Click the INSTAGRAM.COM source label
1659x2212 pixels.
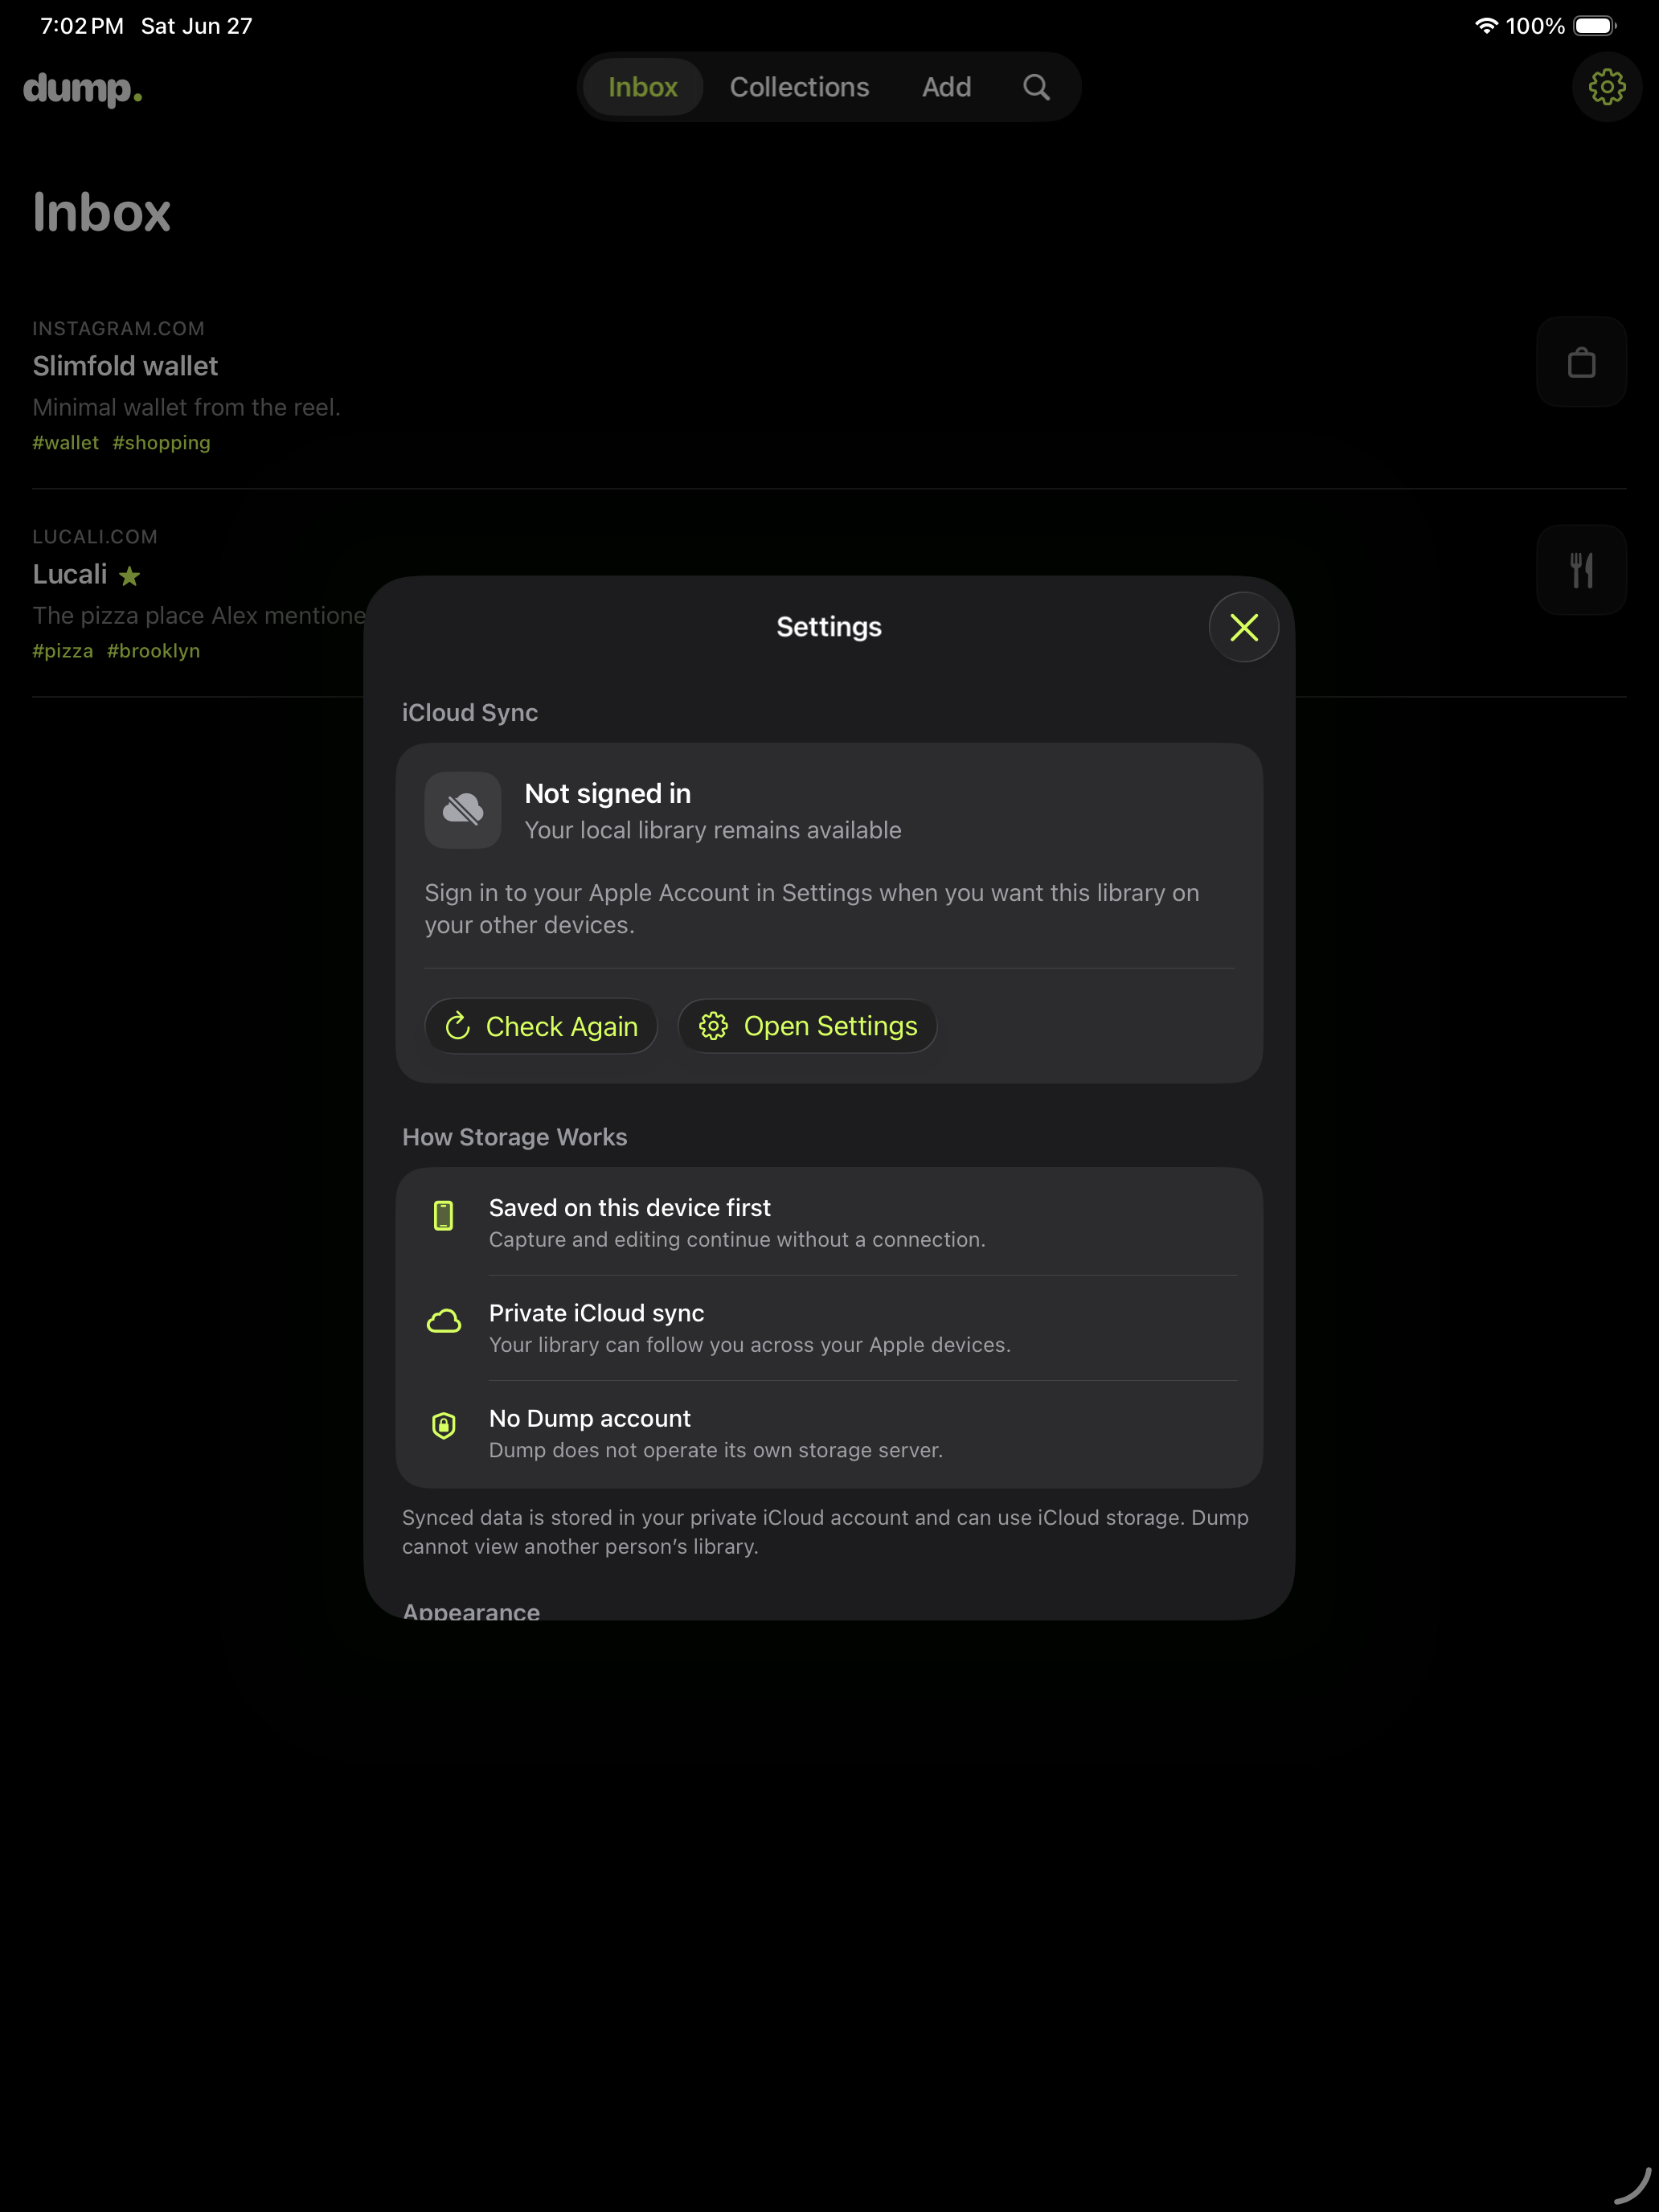tap(118, 328)
